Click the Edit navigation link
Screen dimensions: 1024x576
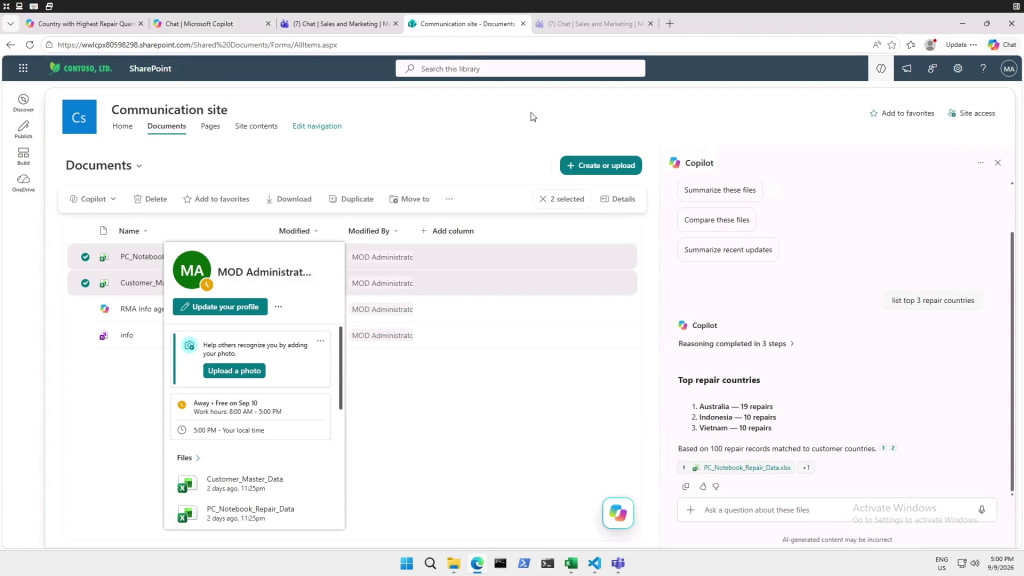point(317,126)
